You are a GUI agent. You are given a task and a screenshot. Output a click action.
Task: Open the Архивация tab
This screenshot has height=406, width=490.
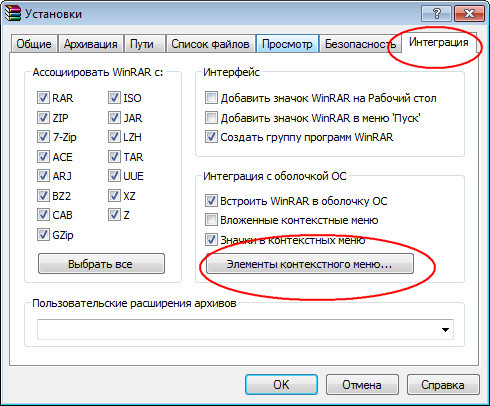pyautogui.click(x=91, y=44)
